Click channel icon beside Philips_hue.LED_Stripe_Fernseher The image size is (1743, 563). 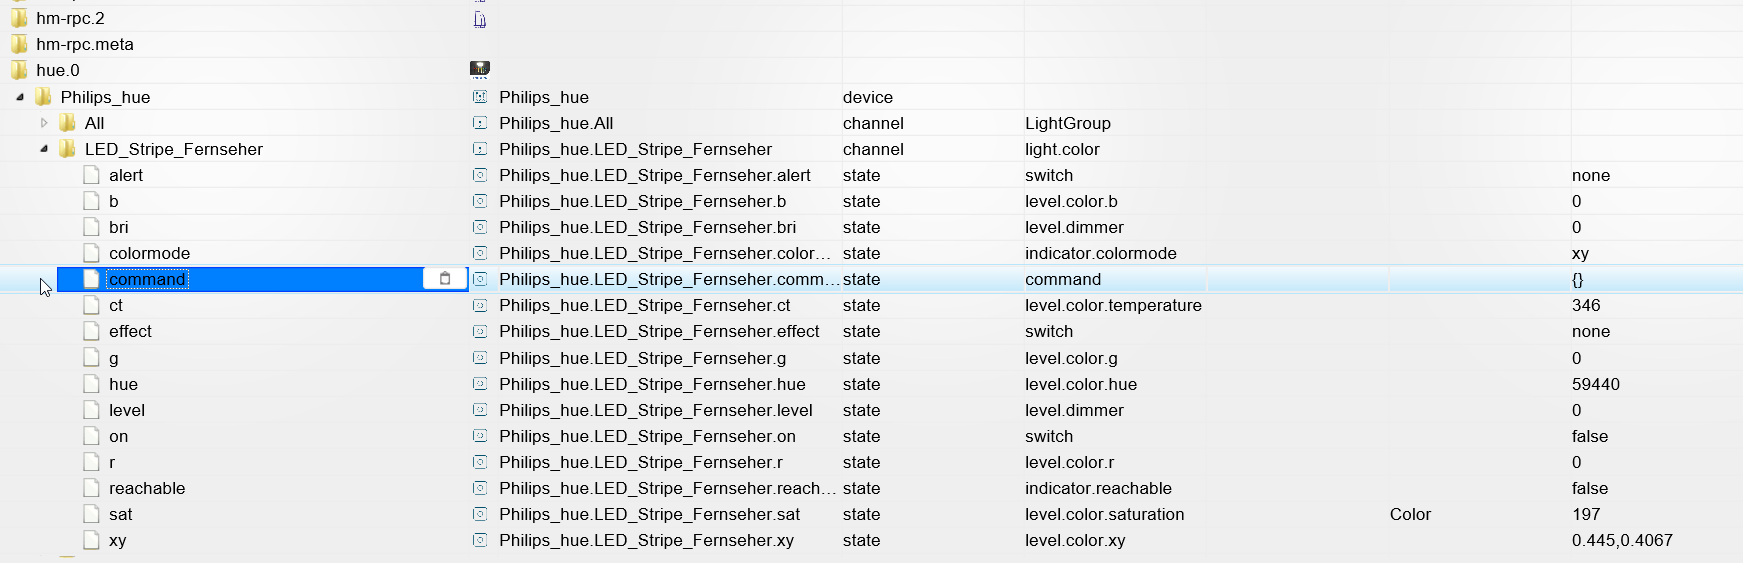coord(480,149)
